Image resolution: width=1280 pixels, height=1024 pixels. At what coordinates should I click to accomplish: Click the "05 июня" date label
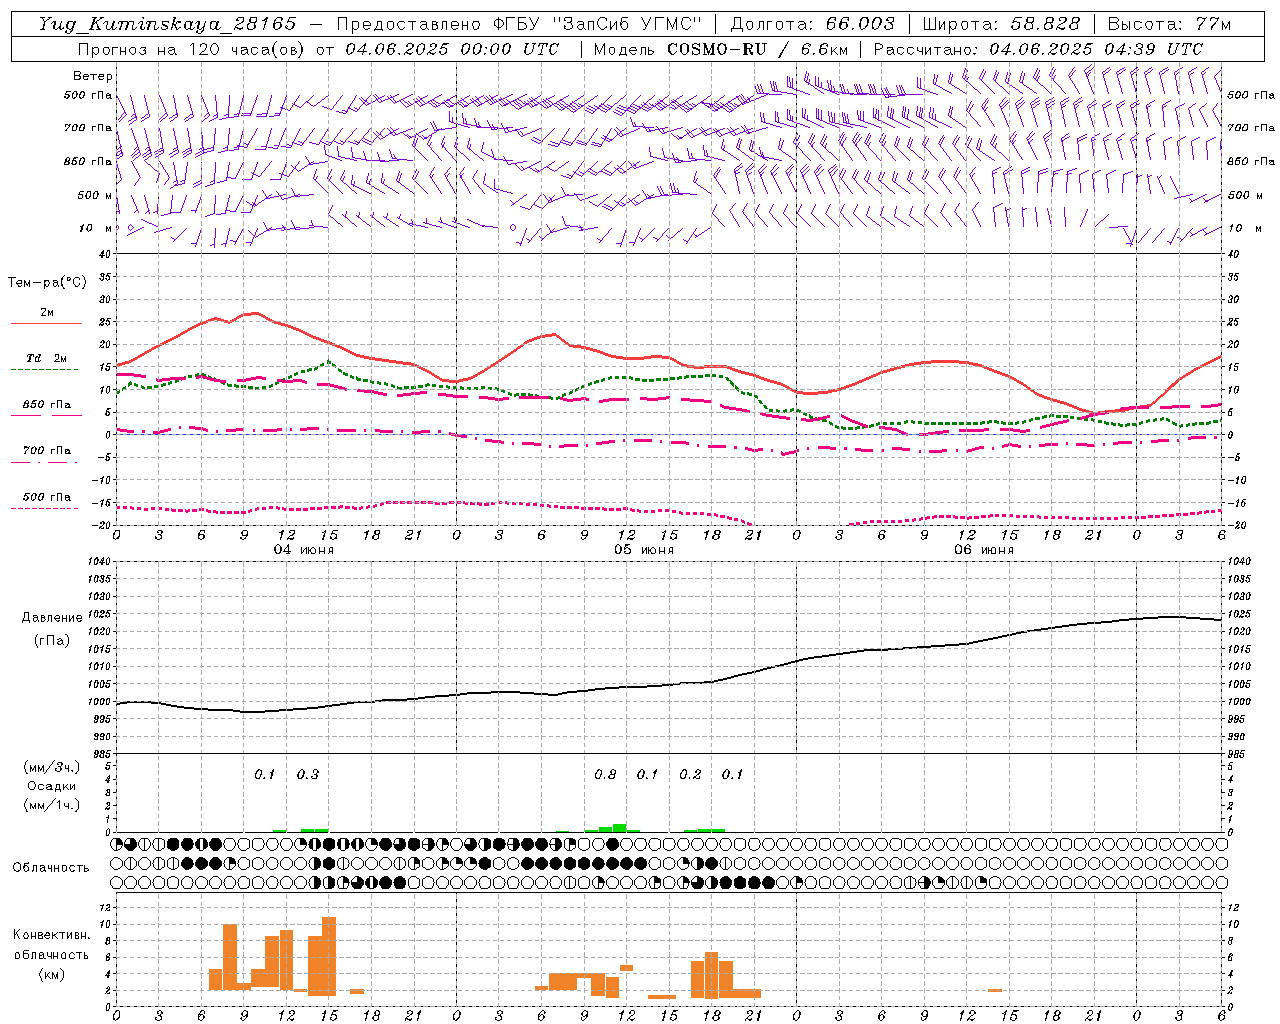coord(643,550)
